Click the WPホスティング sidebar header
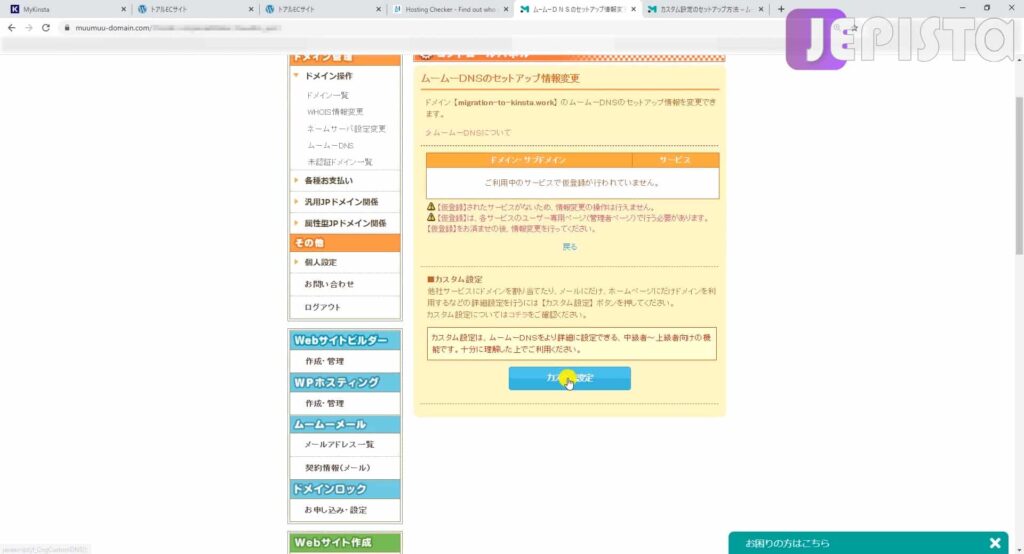This screenshot has height=554, width=1024. [x=345, y=383]
